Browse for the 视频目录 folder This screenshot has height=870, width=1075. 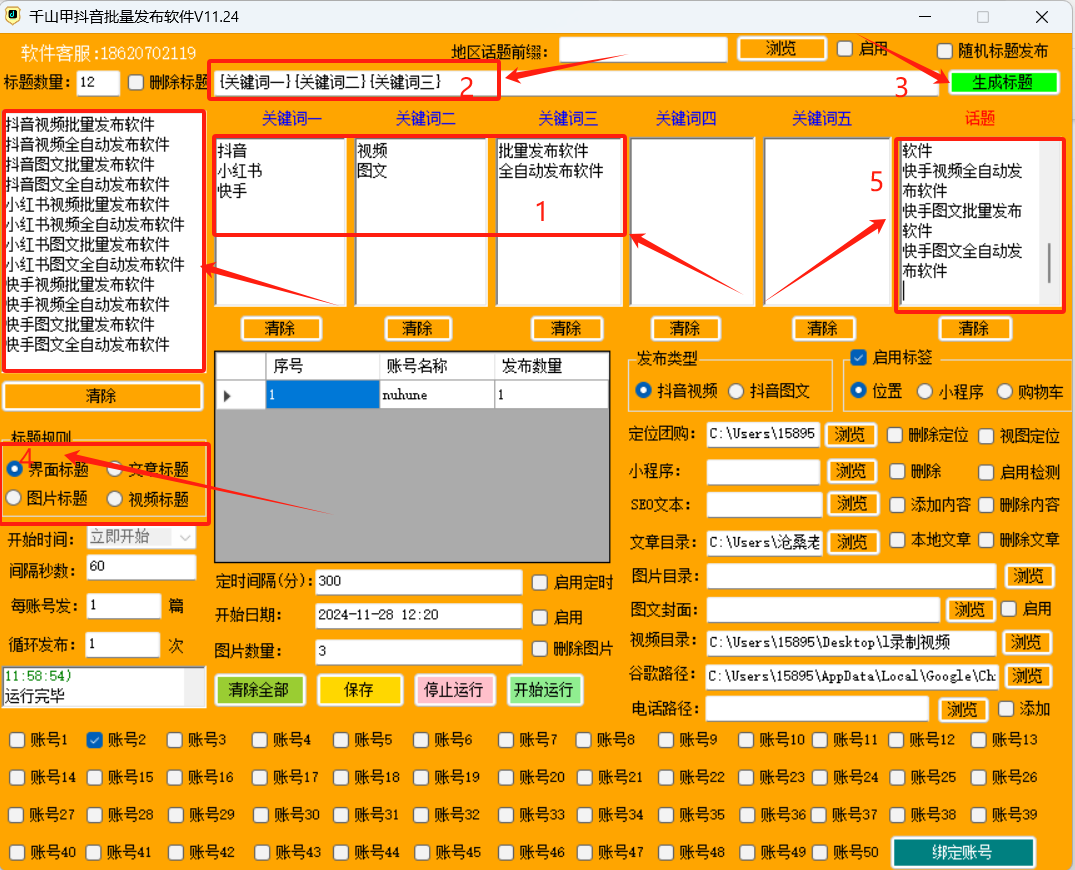1027,643
